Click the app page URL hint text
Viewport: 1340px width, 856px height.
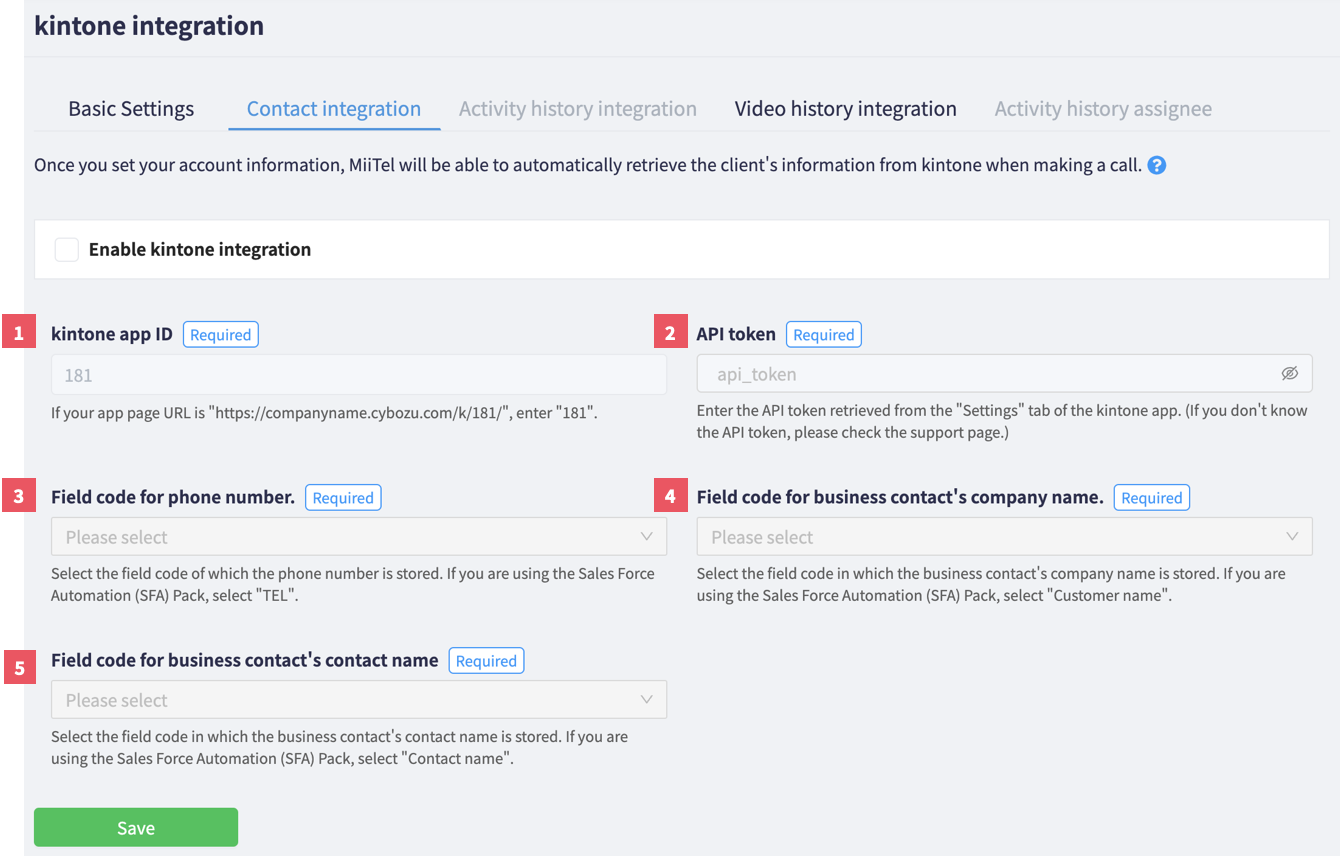(x=324, y=412)
